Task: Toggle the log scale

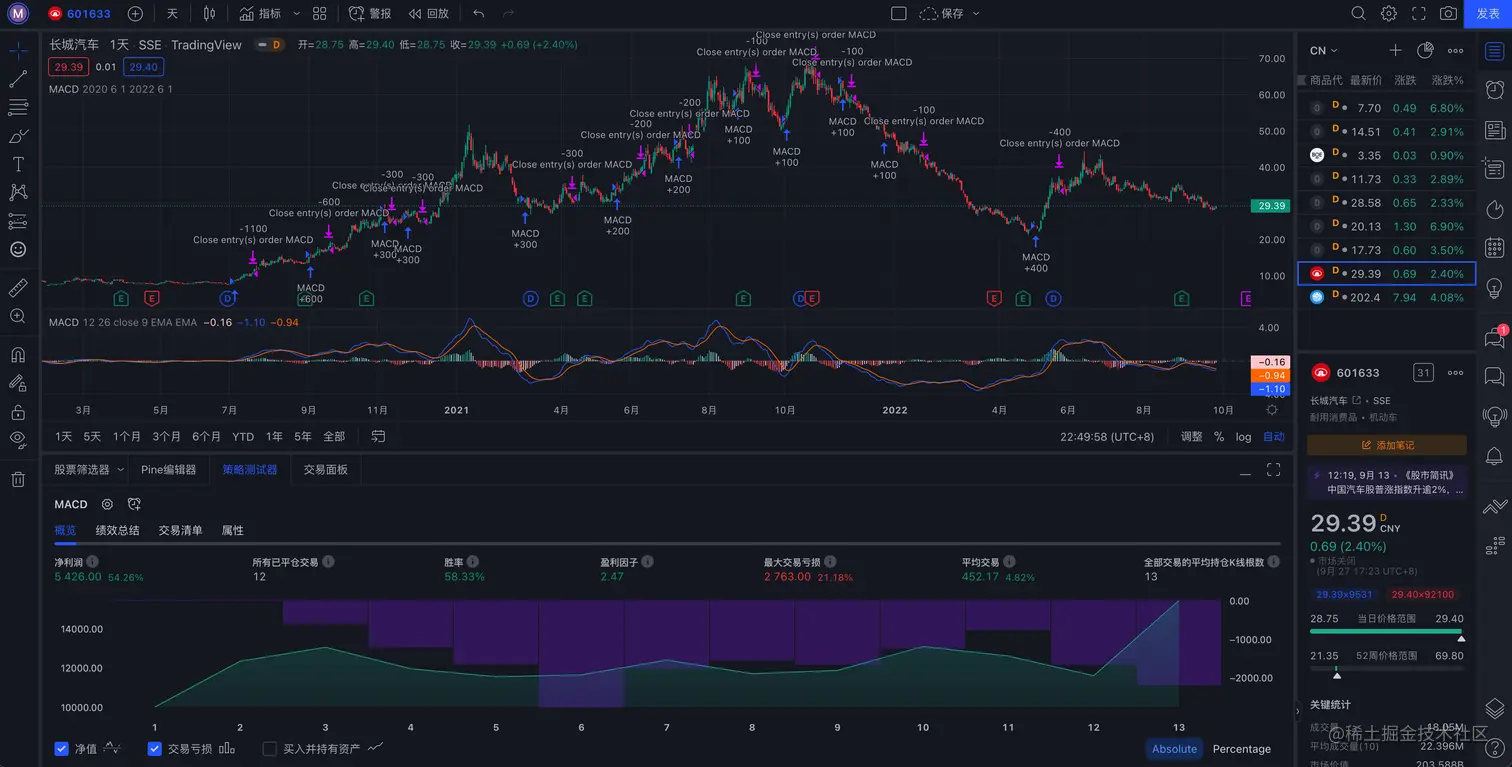Action: (x=1243, y=436)
